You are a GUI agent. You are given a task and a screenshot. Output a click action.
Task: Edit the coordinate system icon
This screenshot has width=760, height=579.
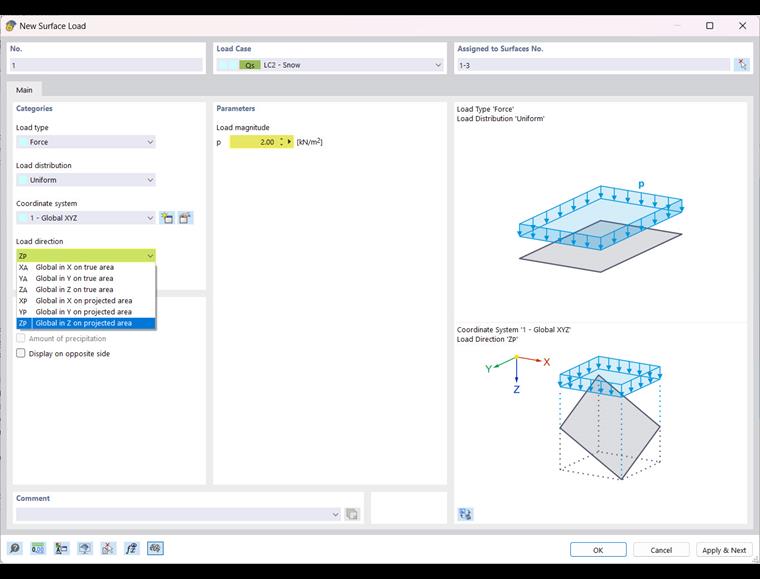(x=185, y=218)
